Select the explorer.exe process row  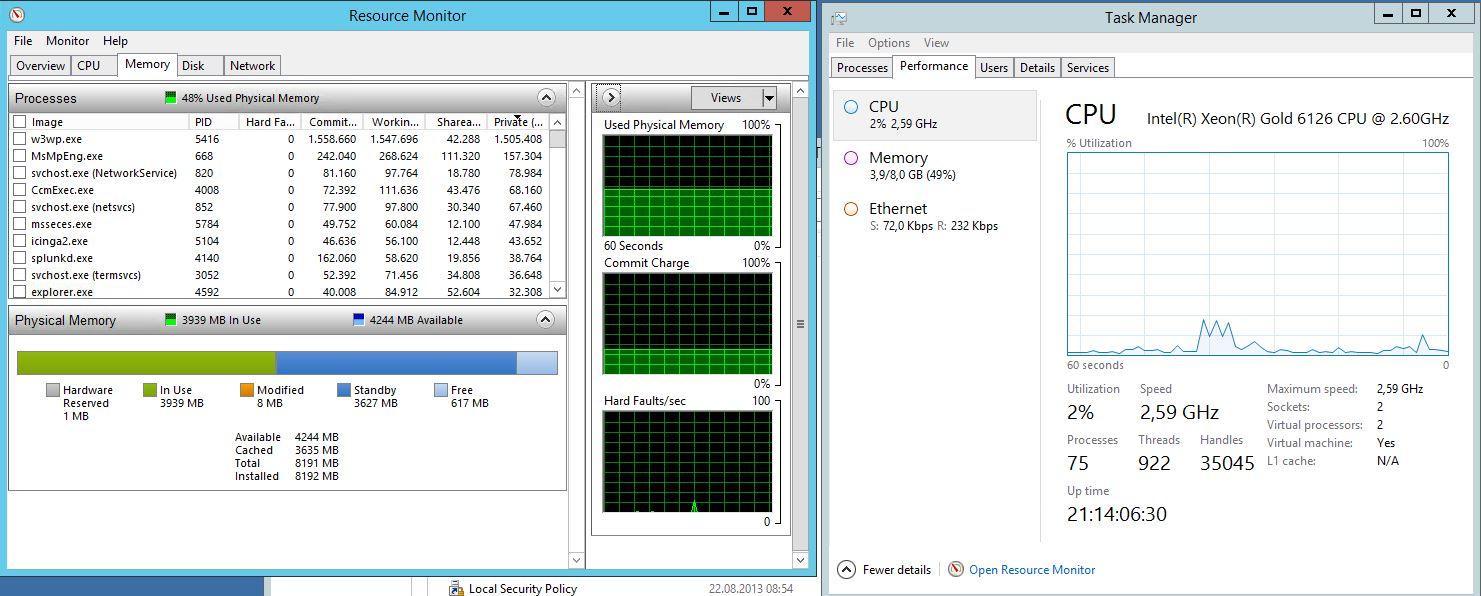point(279,292)
